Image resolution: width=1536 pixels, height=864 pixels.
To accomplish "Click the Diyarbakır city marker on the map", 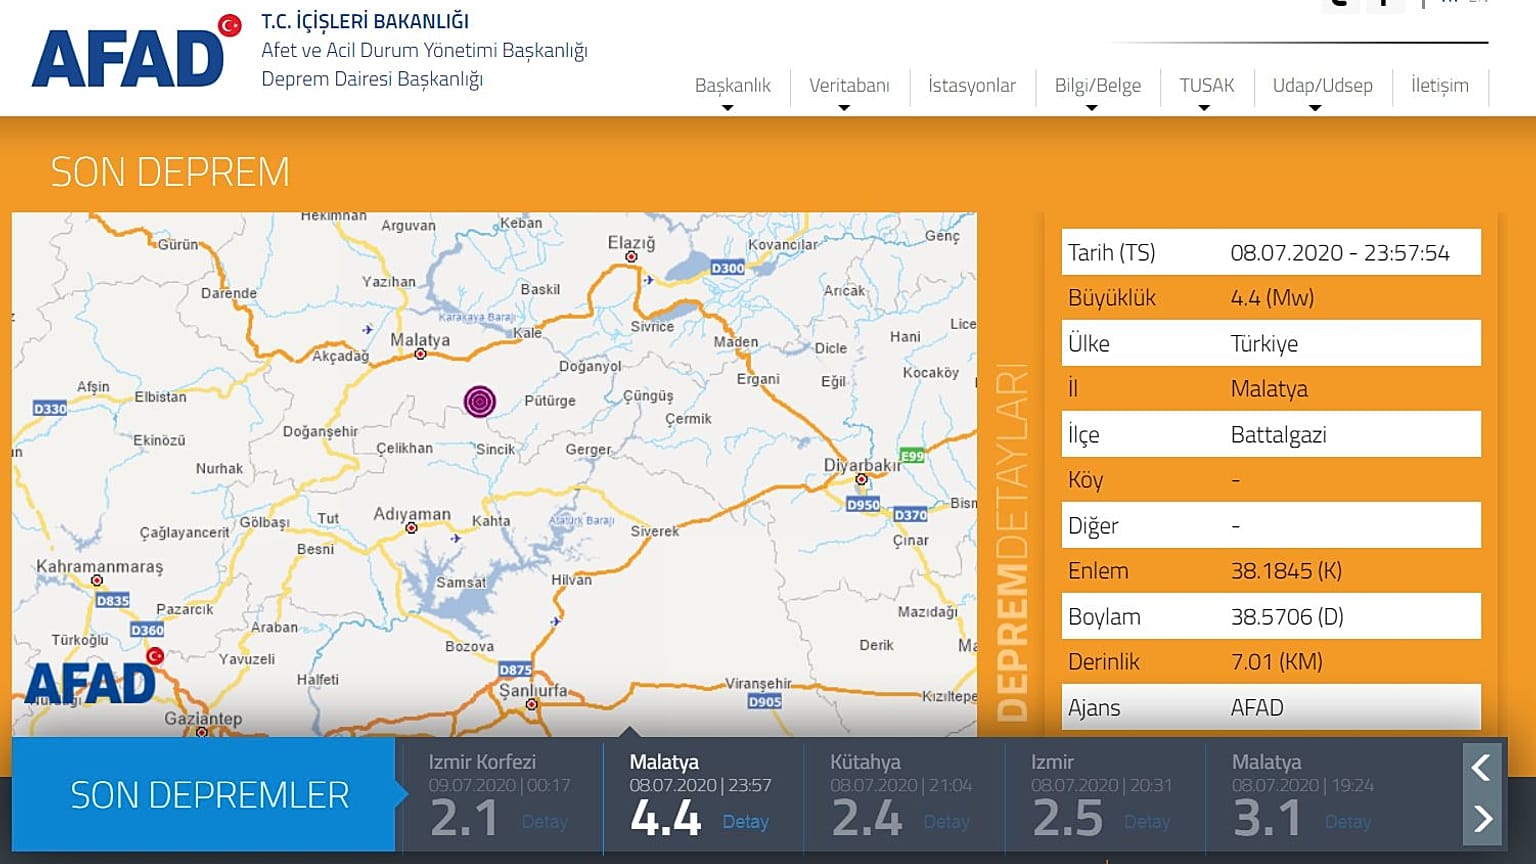I will click(x=861, y=480).
